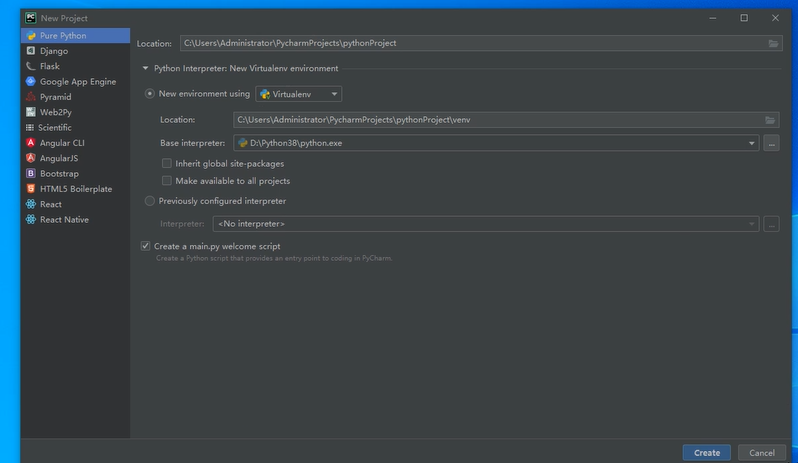This screenshot has height=463, width=798.
Task: Click the Bootstrap icon
Action: (x=31, y=173)
